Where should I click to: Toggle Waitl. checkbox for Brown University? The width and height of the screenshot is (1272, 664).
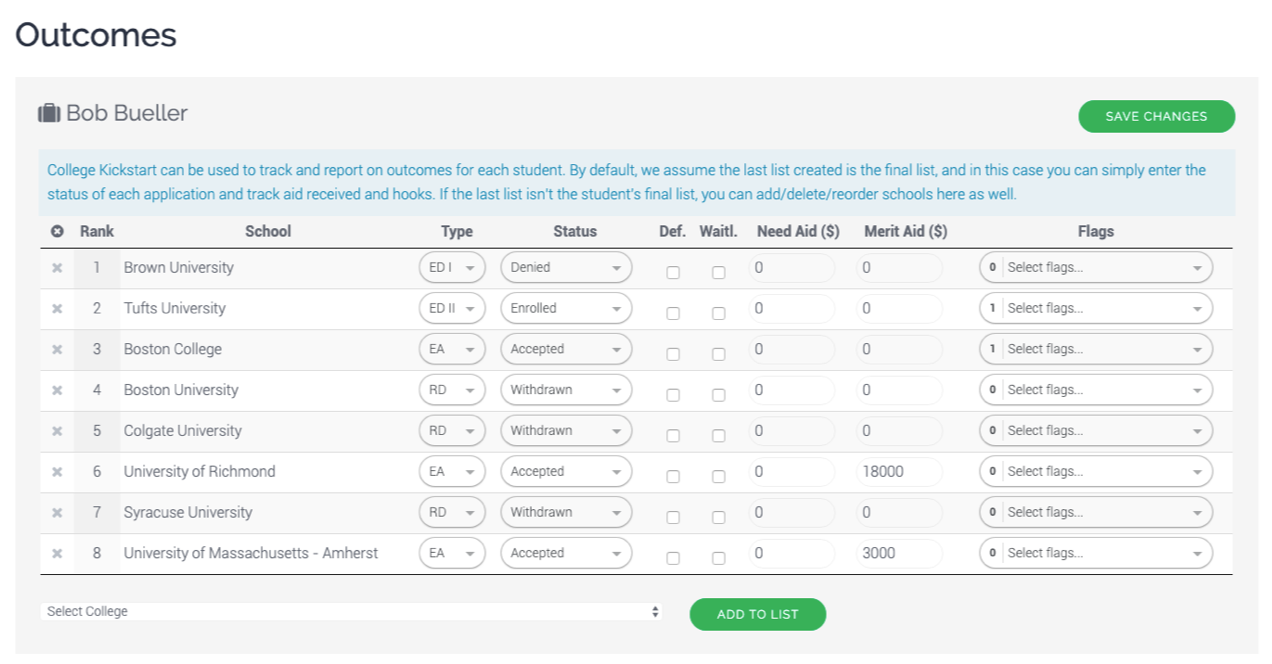718,272
